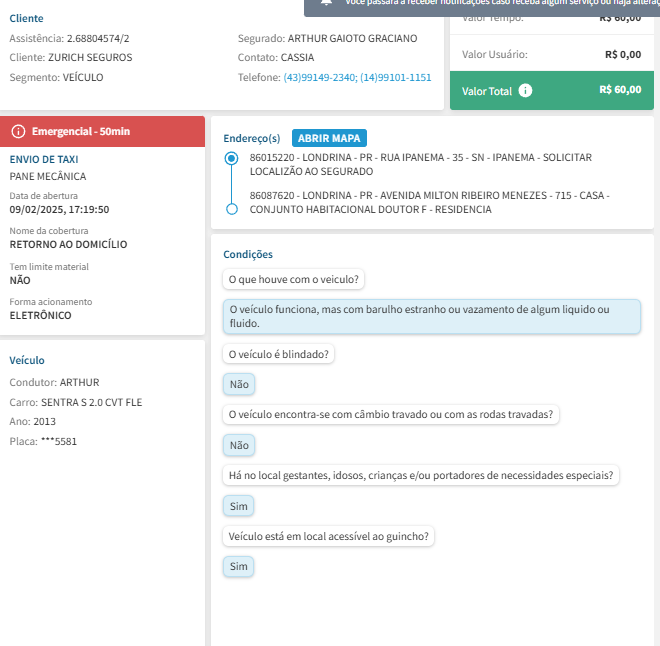Image resolution: width=660 pixels, height=646 pixels.
Task: Click the Emergencial alert circle icon
Action: tap(18, 131)
